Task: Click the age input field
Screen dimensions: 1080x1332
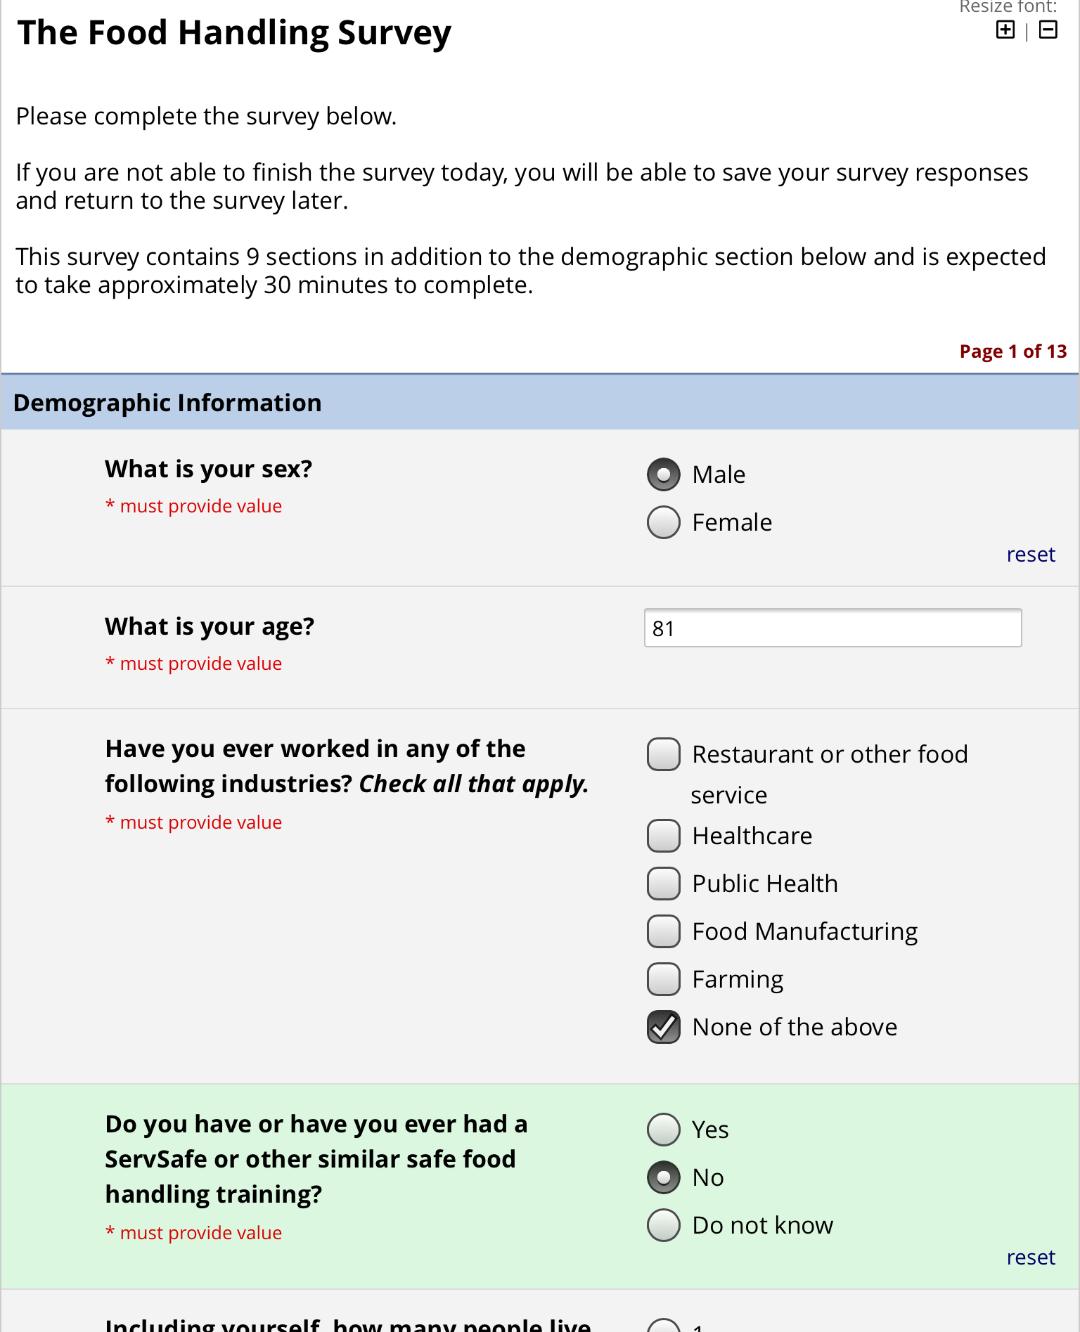Action: tap(832, 628)
